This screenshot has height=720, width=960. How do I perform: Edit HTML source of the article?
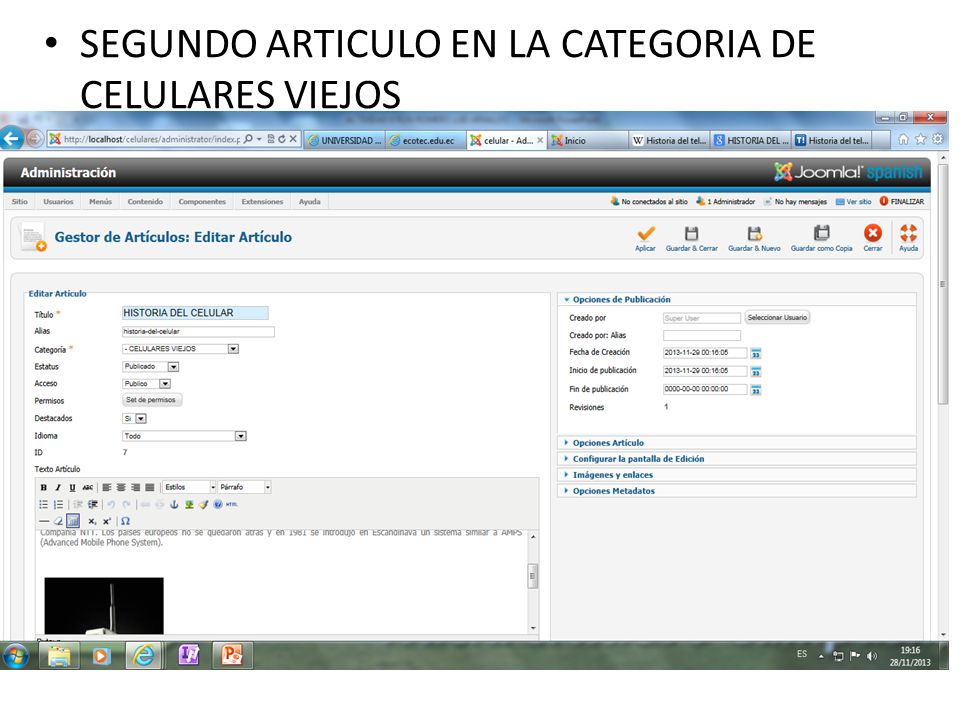(231, 504)
